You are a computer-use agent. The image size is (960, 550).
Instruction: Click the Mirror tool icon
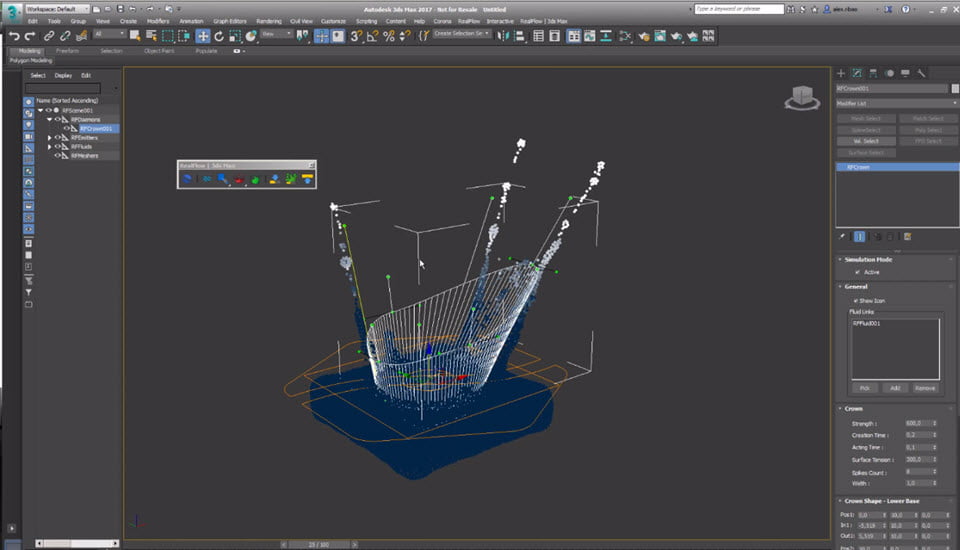503,36
